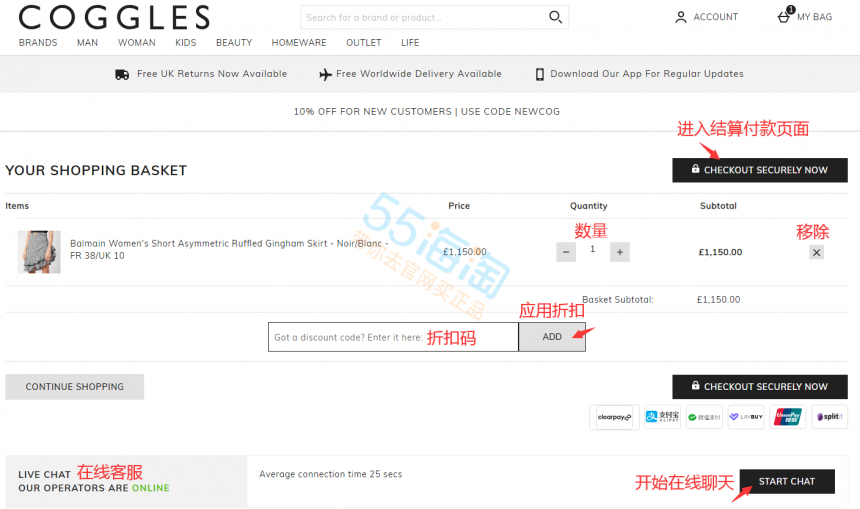Click the UnionPay payment icon
This screenshot has width=860, height=509.
788,417
